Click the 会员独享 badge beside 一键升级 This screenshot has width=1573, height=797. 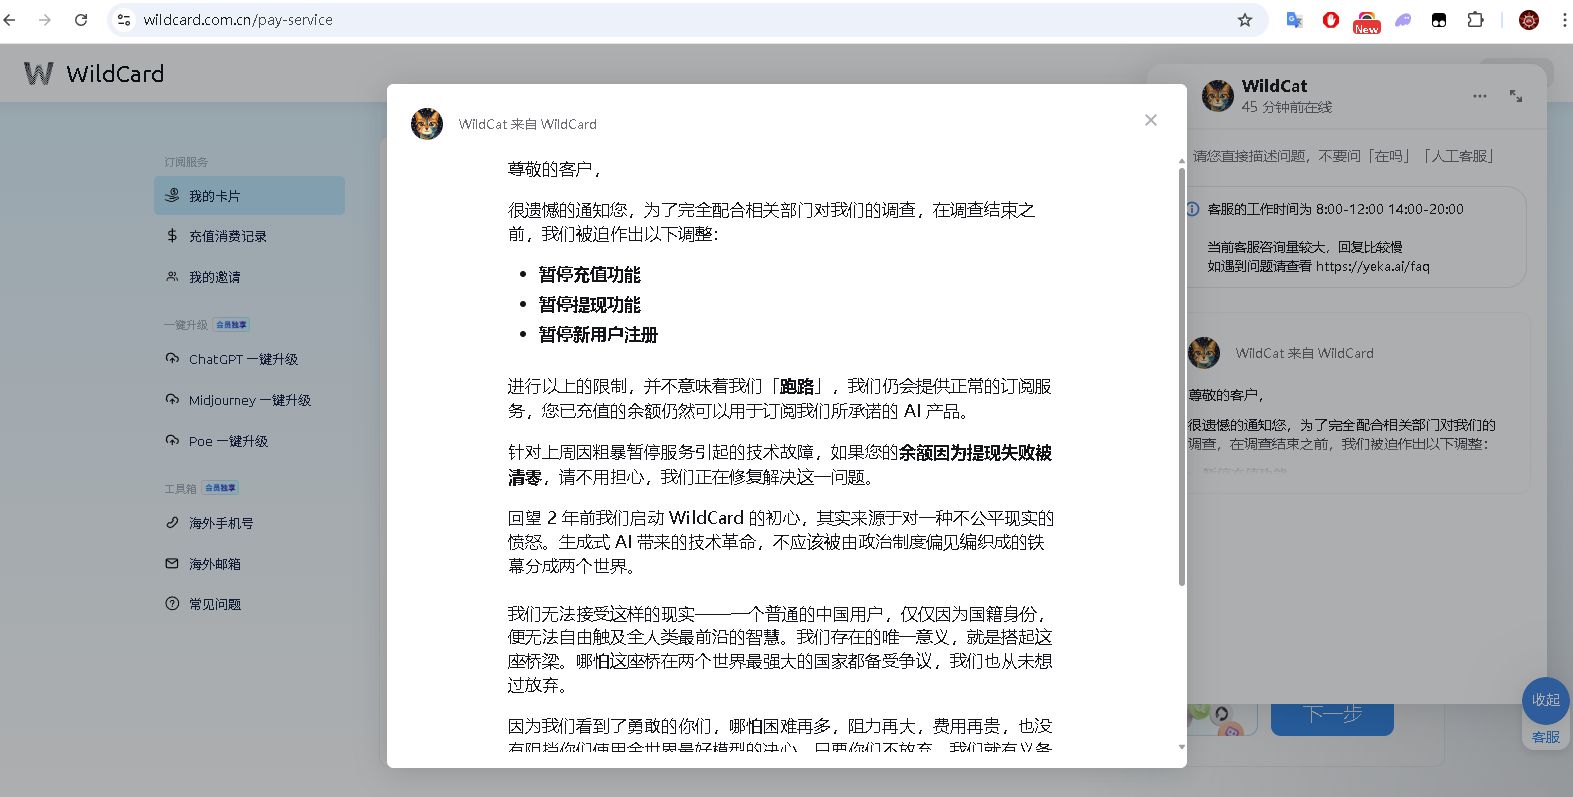coord(231,325)
